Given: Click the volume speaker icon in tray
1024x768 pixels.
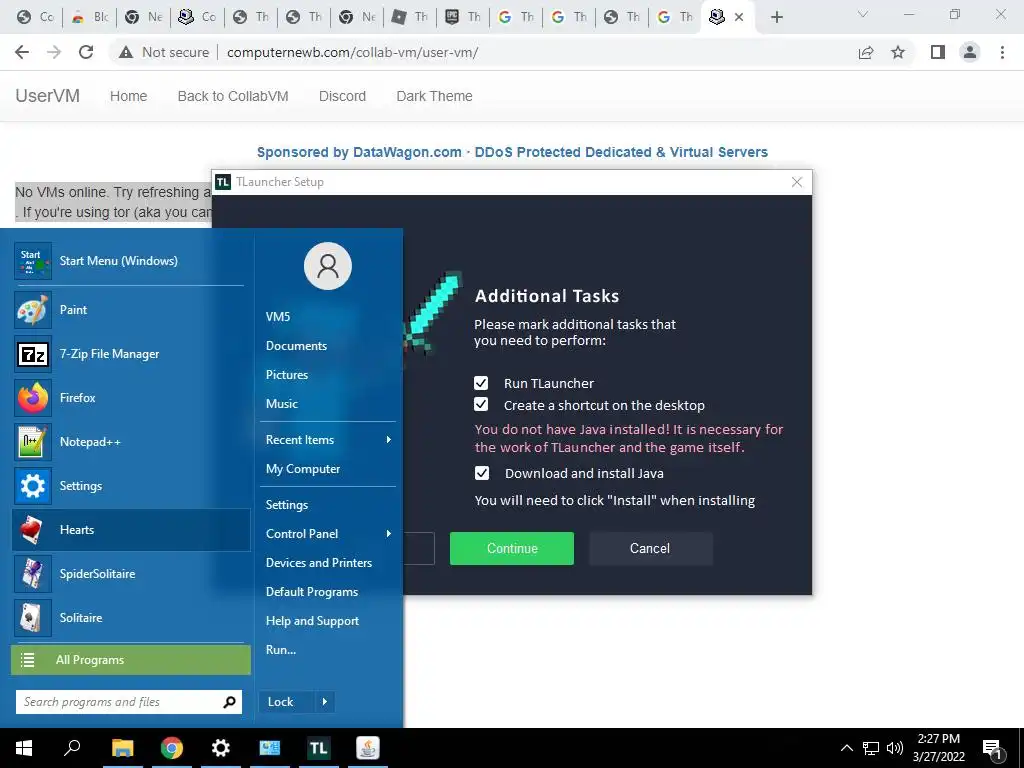Looking at the screenshot, I should [895, 748].
